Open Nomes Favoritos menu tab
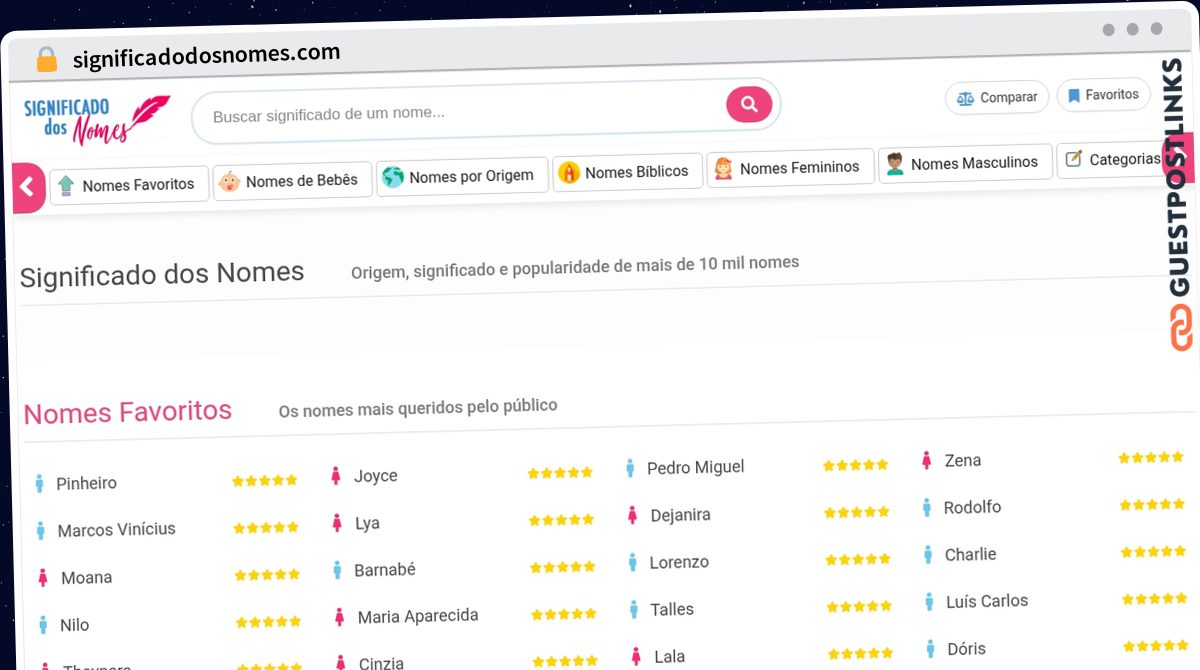 129,185
